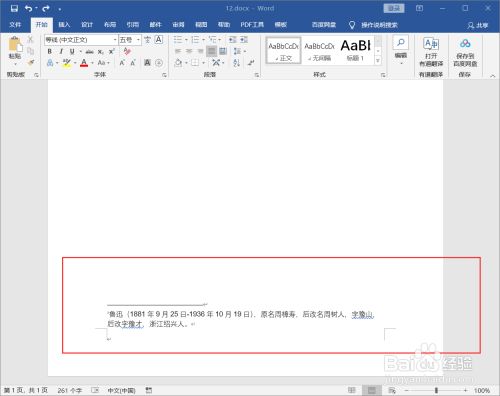Switch to print layout view in status bar
500x396 pixels.
(x=372, y=390)
